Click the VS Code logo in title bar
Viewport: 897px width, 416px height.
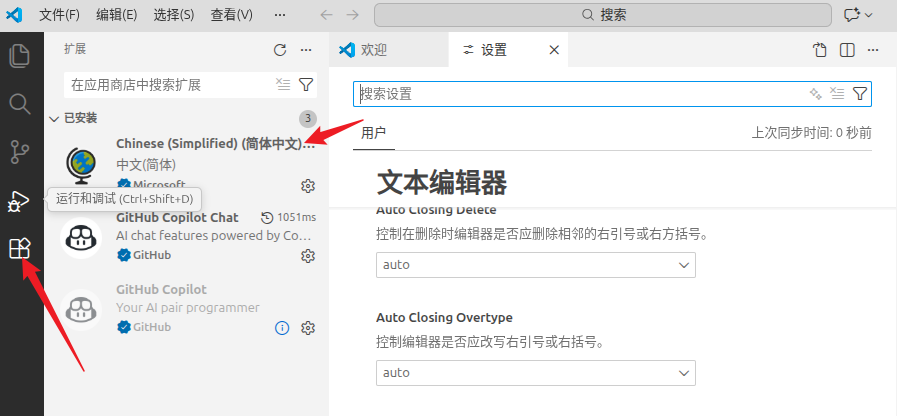click(x=14, y=15)
